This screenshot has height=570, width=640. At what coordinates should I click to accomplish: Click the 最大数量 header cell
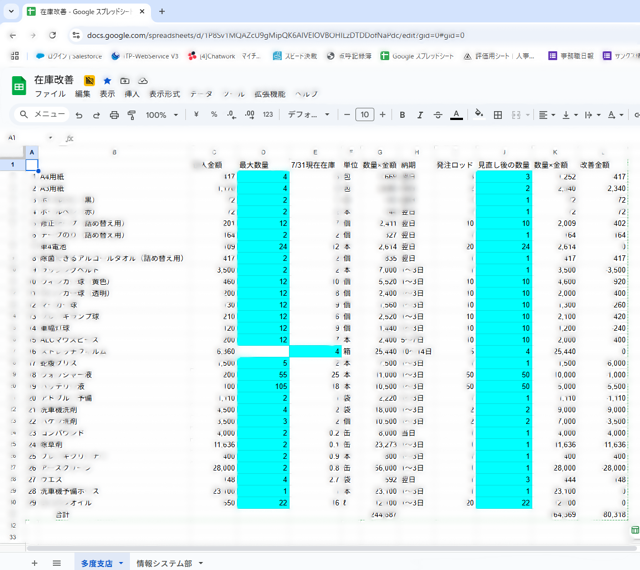point(263,165)
